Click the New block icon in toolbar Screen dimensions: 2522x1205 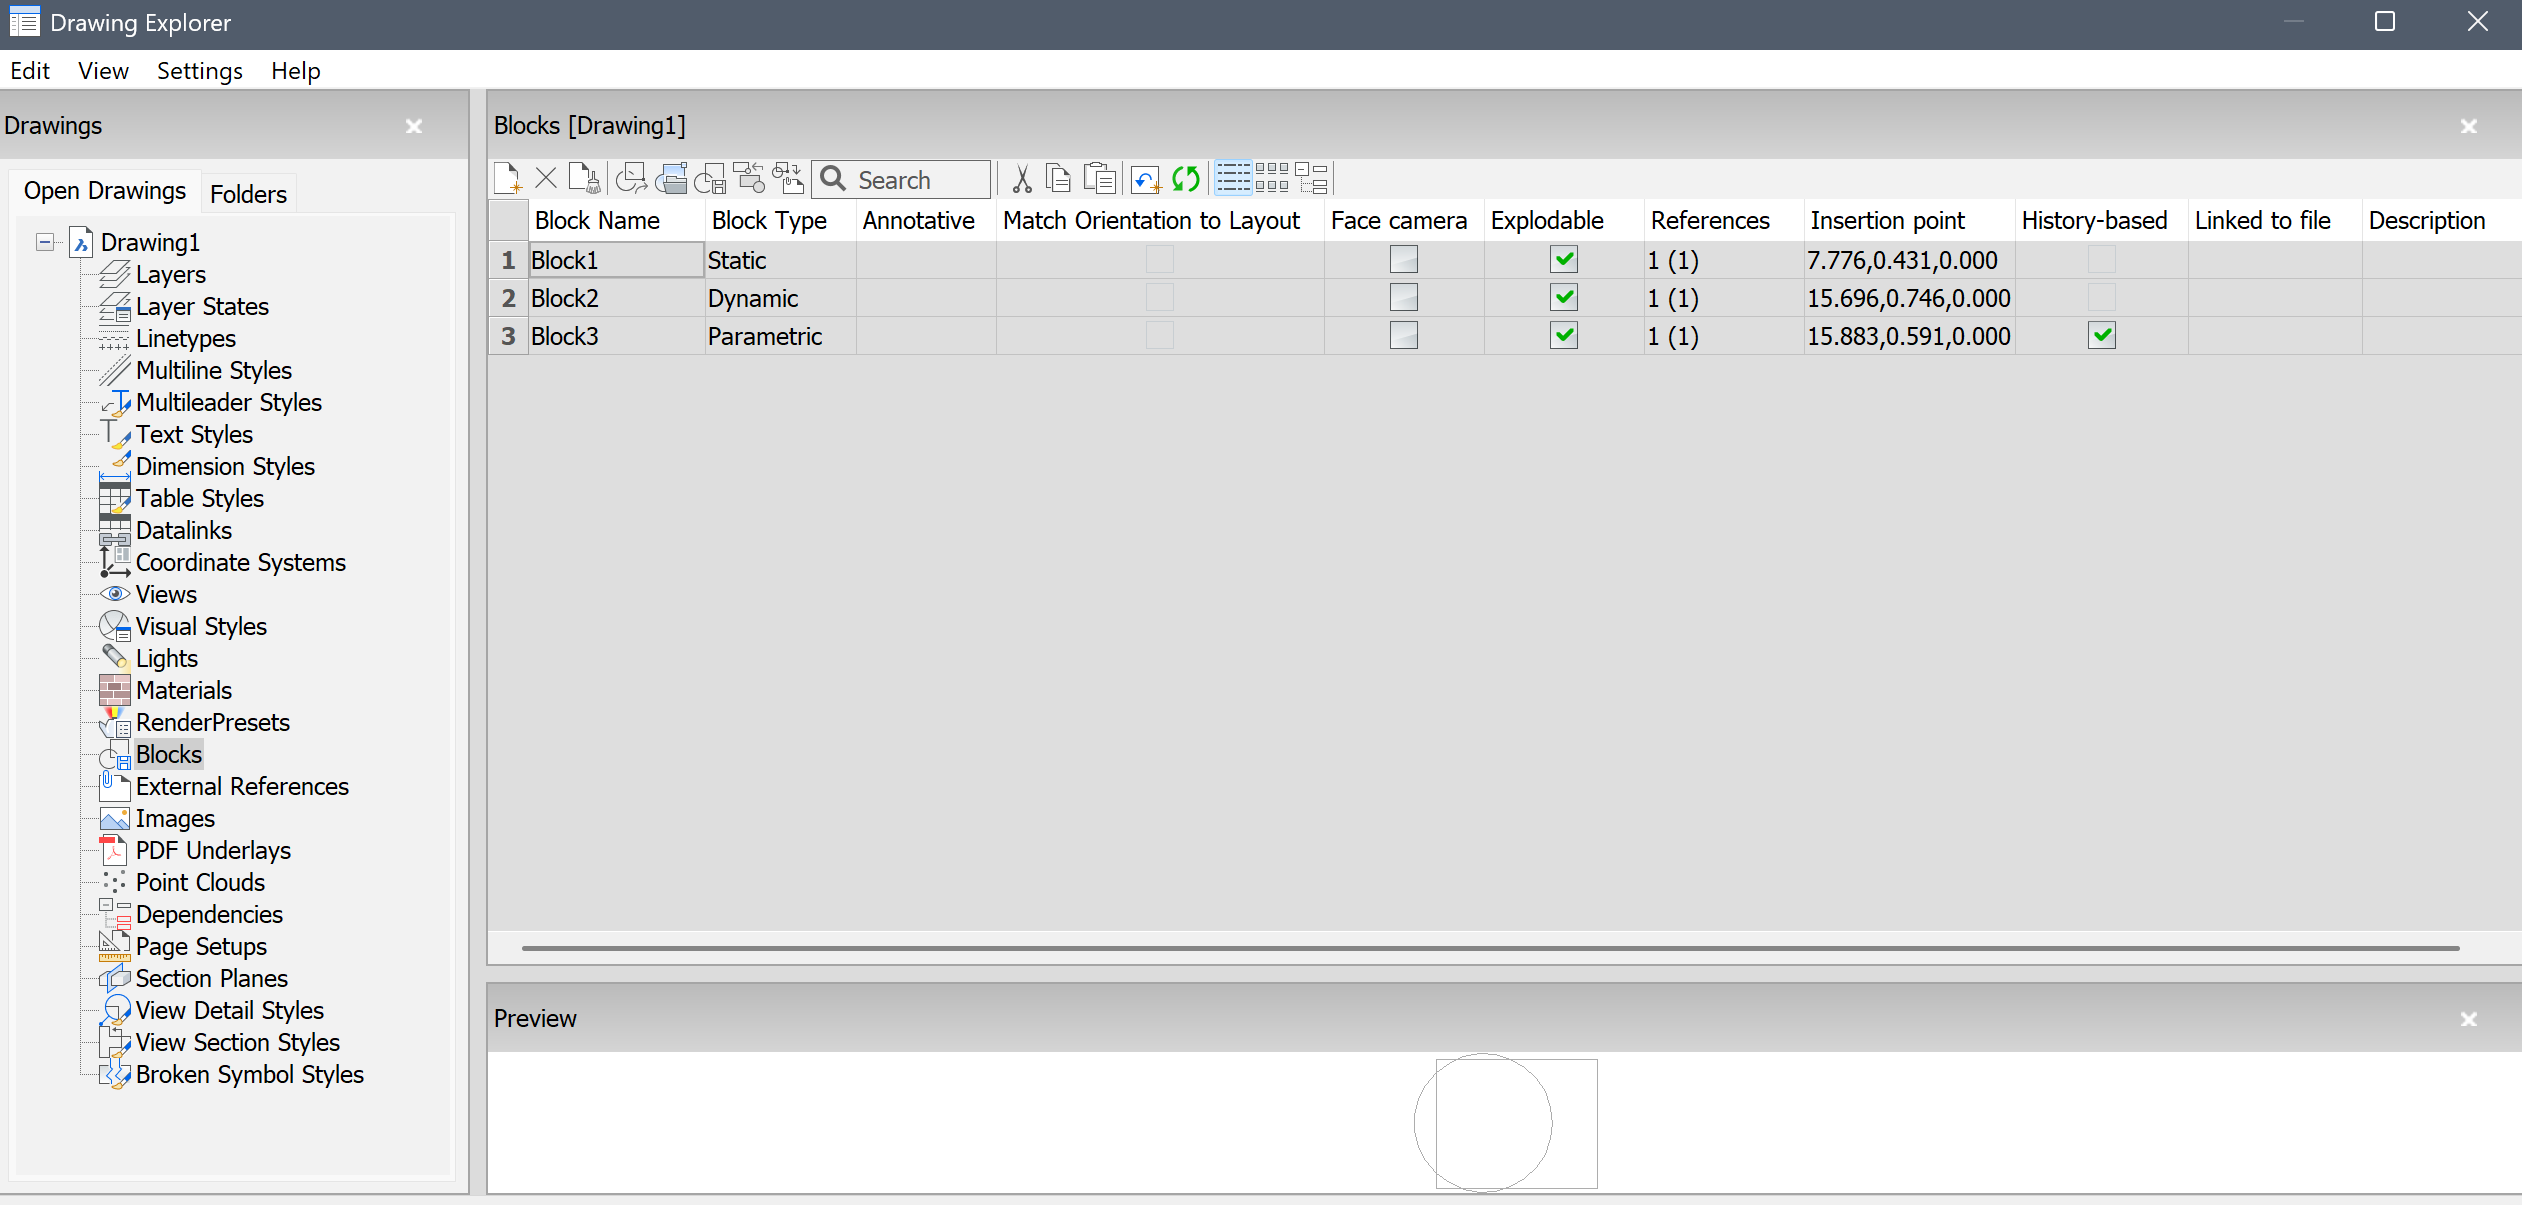click(507, 179)
